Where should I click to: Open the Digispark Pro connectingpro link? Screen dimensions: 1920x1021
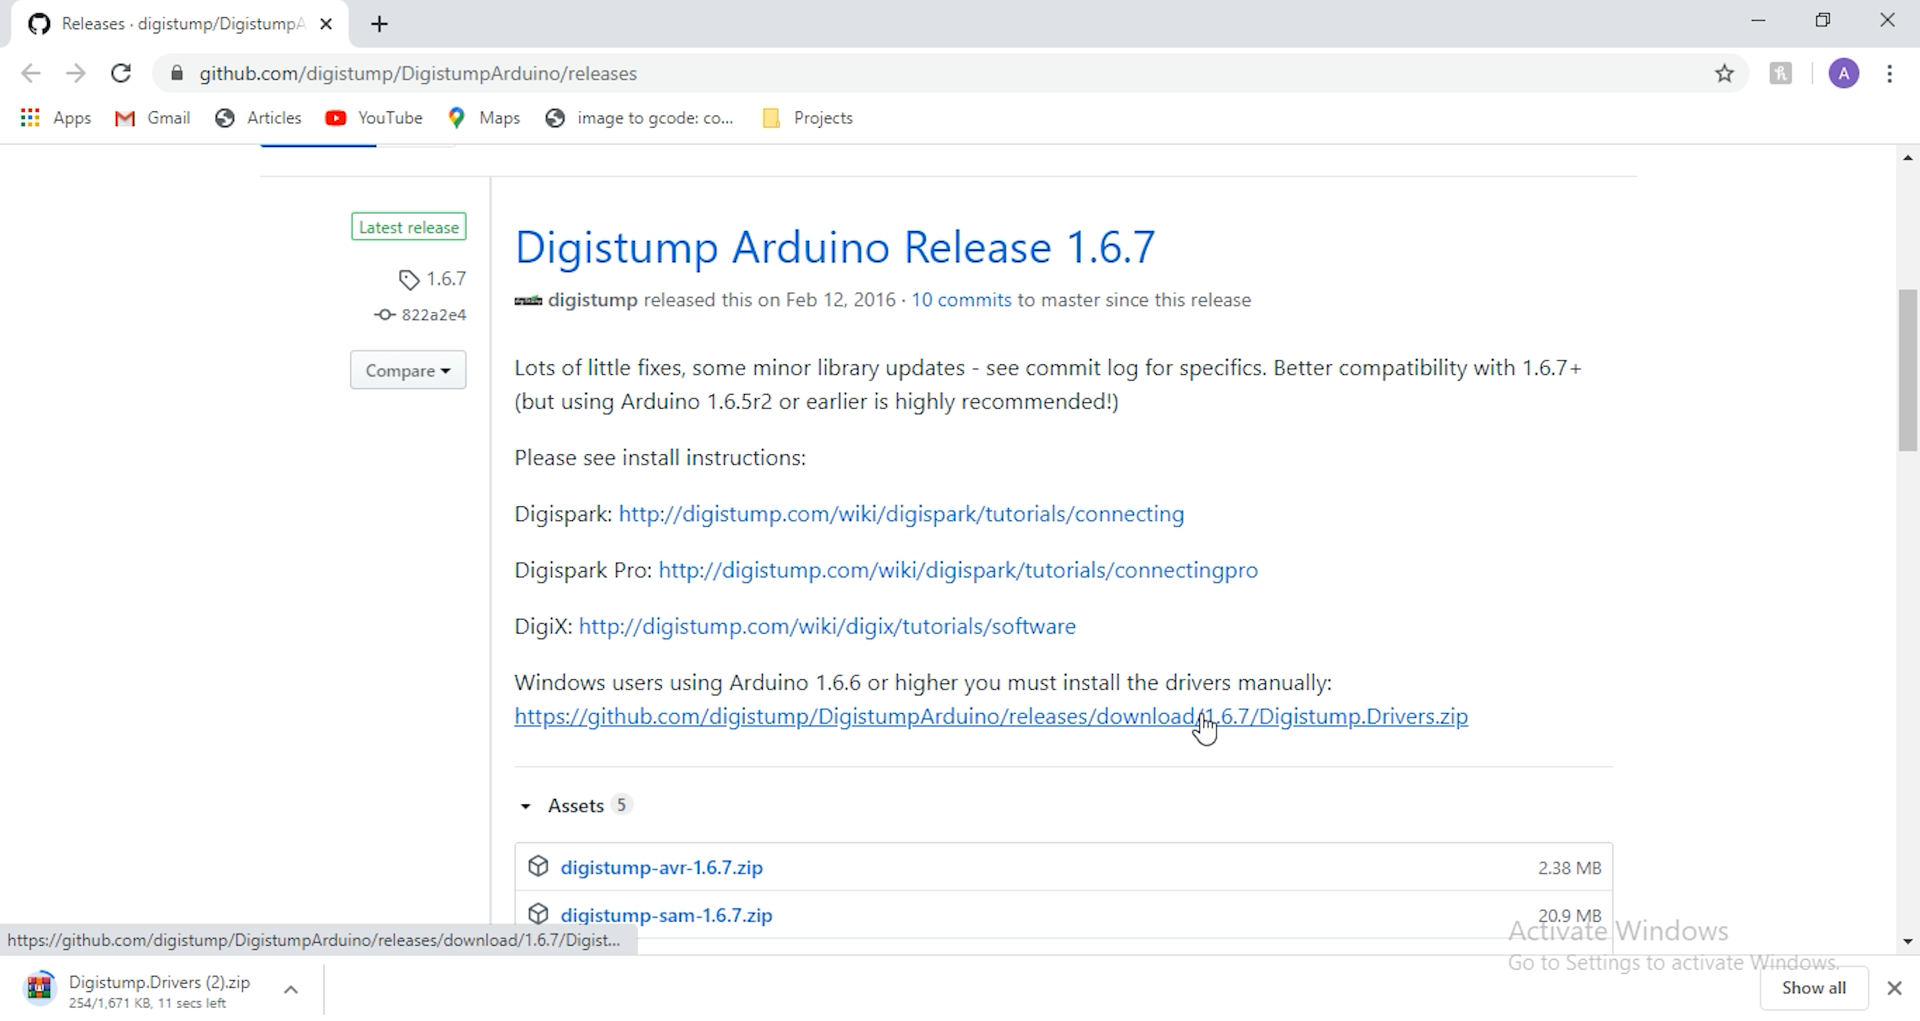(x=958, y=570)
